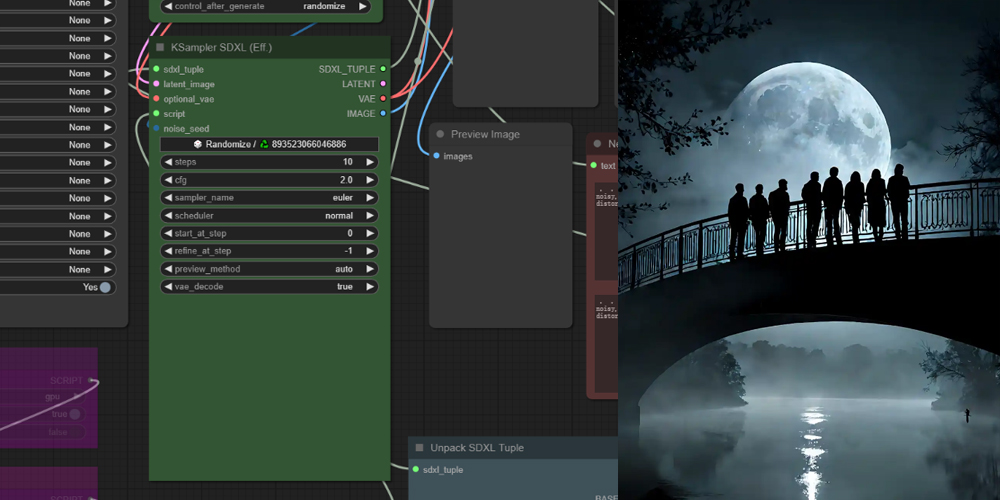Screen dimensions: 1000x500
Task: Decrease steps with the left arrow
Action: pos(168,162)
